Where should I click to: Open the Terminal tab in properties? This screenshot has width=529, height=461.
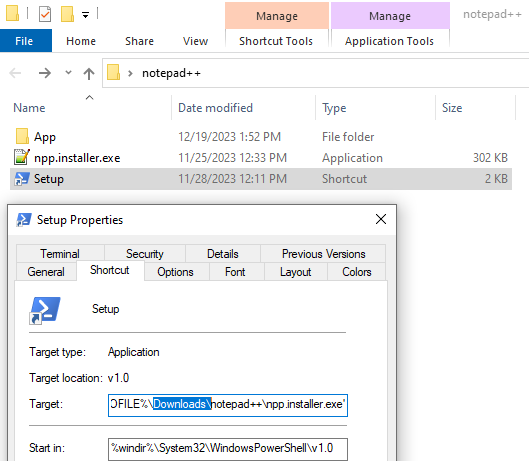pyautogui.click(x=60, y=253)
